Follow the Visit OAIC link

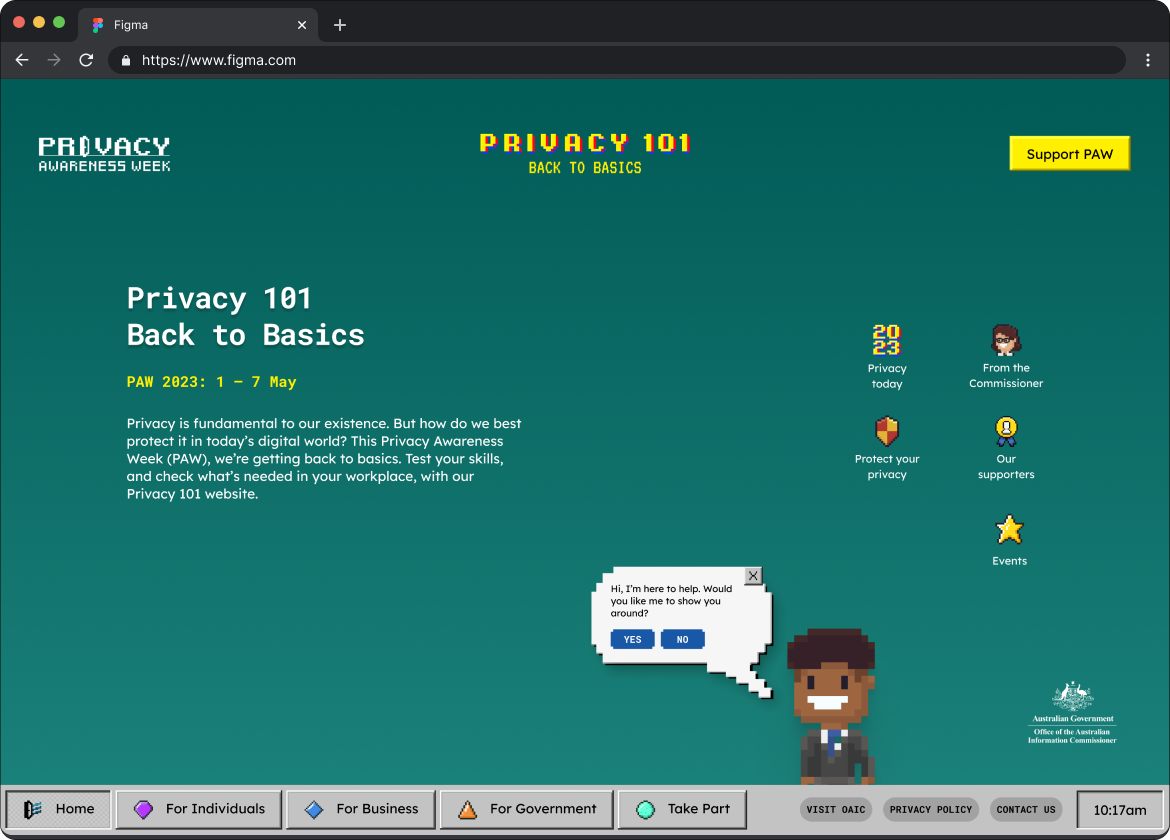836,809
